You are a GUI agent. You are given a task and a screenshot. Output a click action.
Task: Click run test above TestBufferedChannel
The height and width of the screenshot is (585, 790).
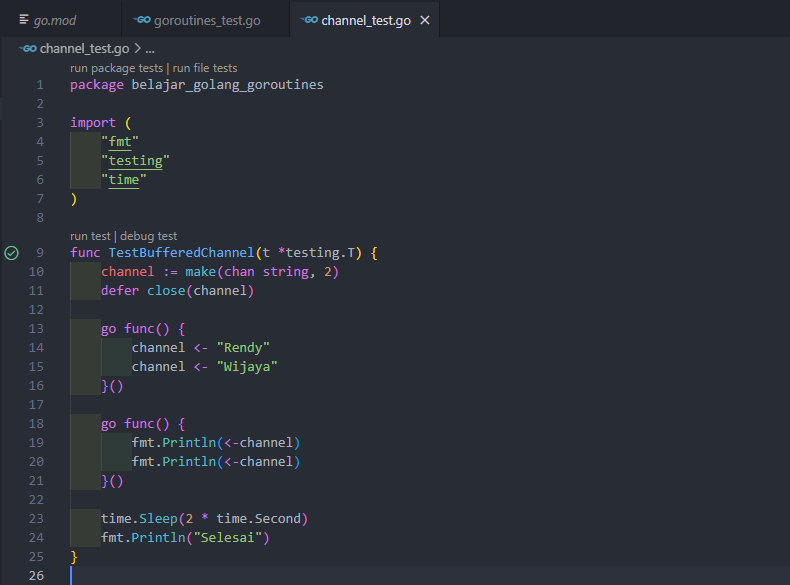point(90,236)
